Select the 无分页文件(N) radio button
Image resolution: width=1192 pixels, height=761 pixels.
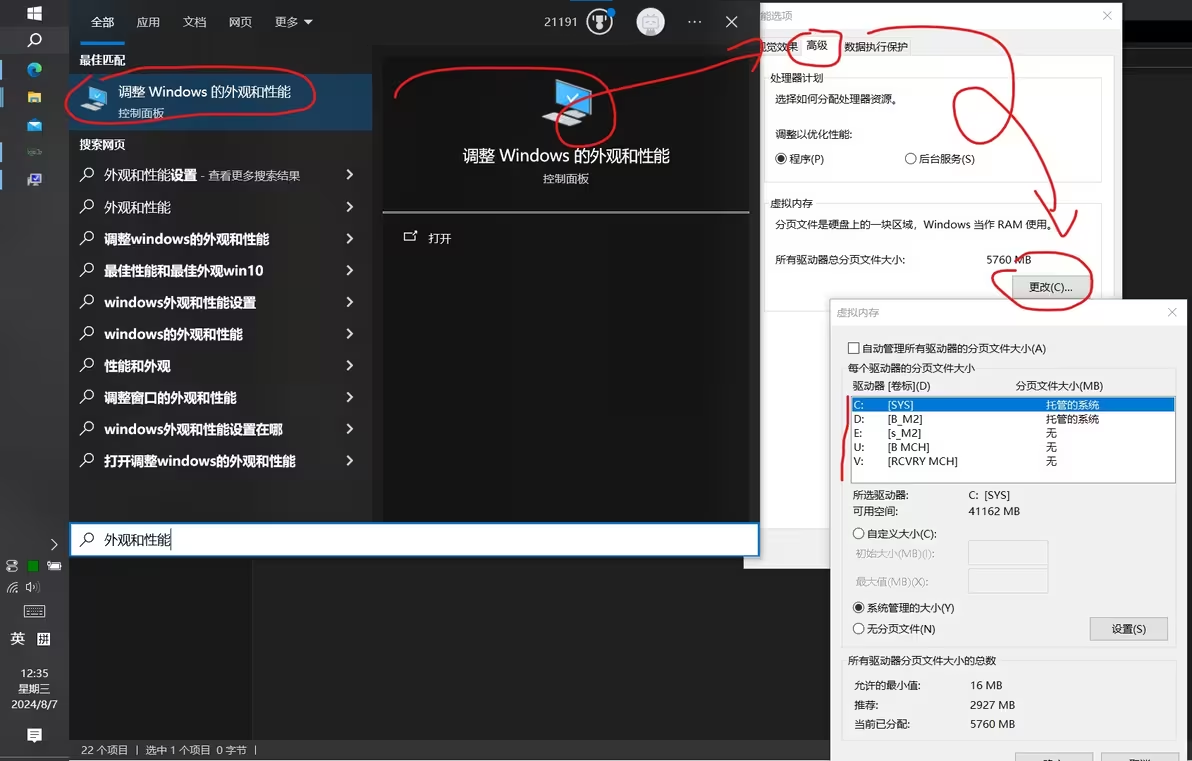coord(859,629)
